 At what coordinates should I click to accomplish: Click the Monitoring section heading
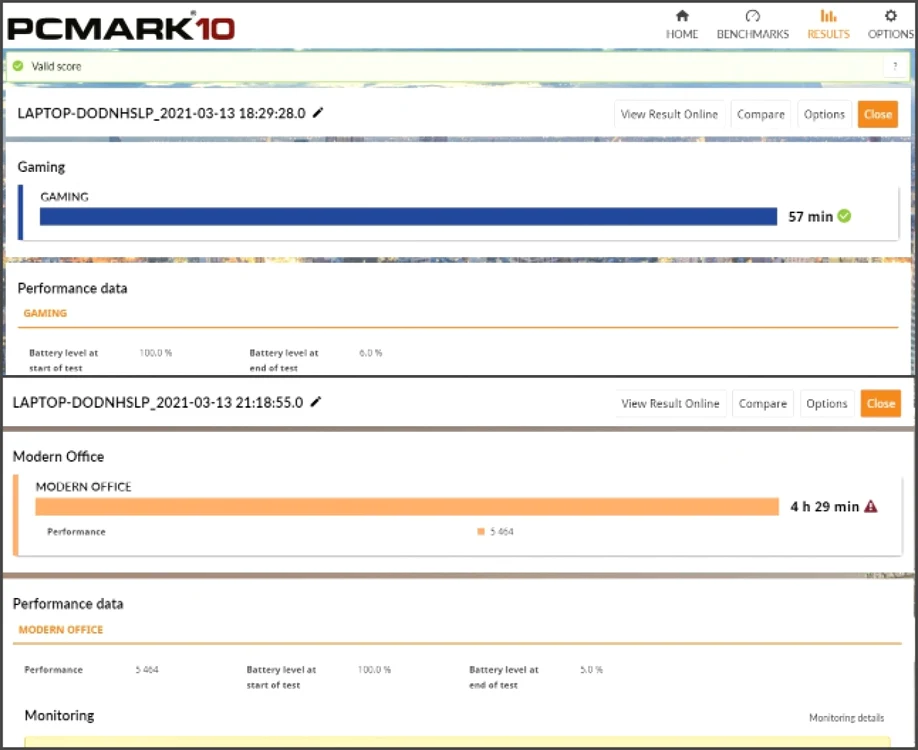(59, 715)
